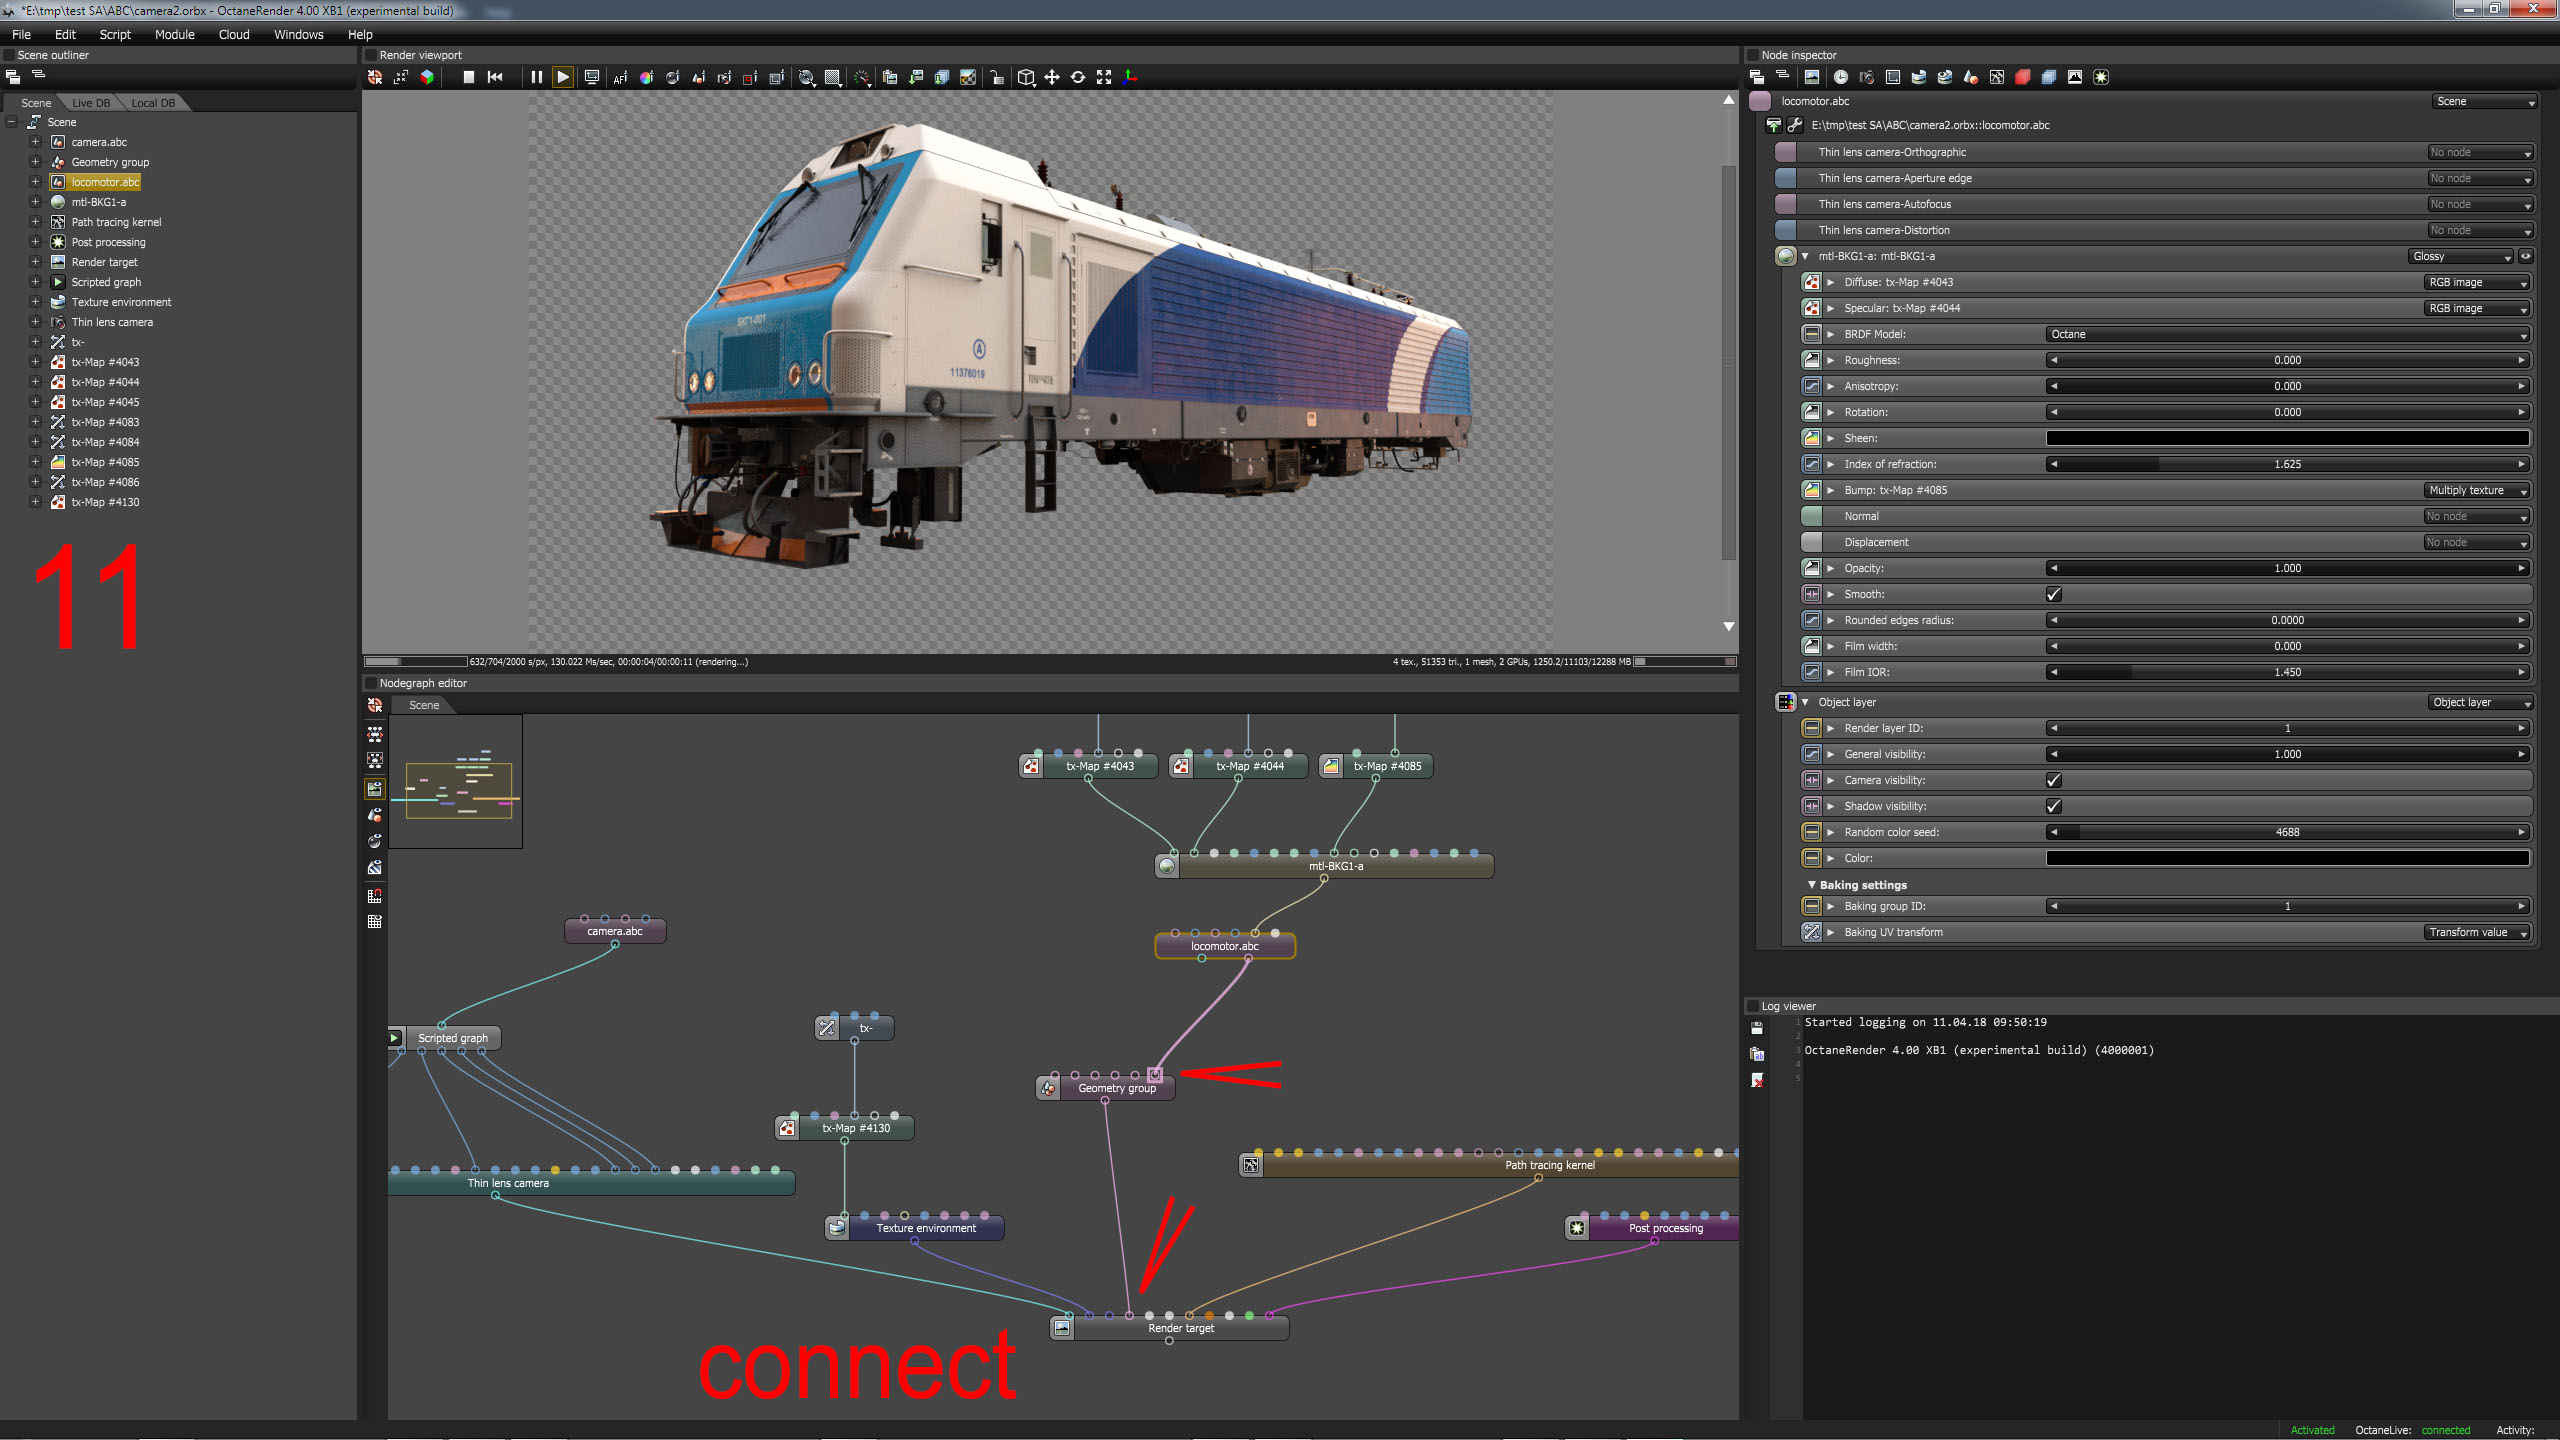Collapse the Object layer section
Image resolution: width=2560 pixels, height=1440 pixels.
pos(1805,702)
